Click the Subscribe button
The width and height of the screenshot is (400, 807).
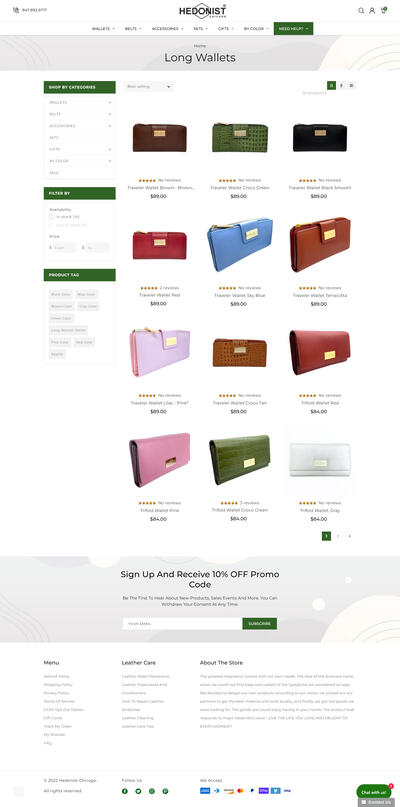259,623
